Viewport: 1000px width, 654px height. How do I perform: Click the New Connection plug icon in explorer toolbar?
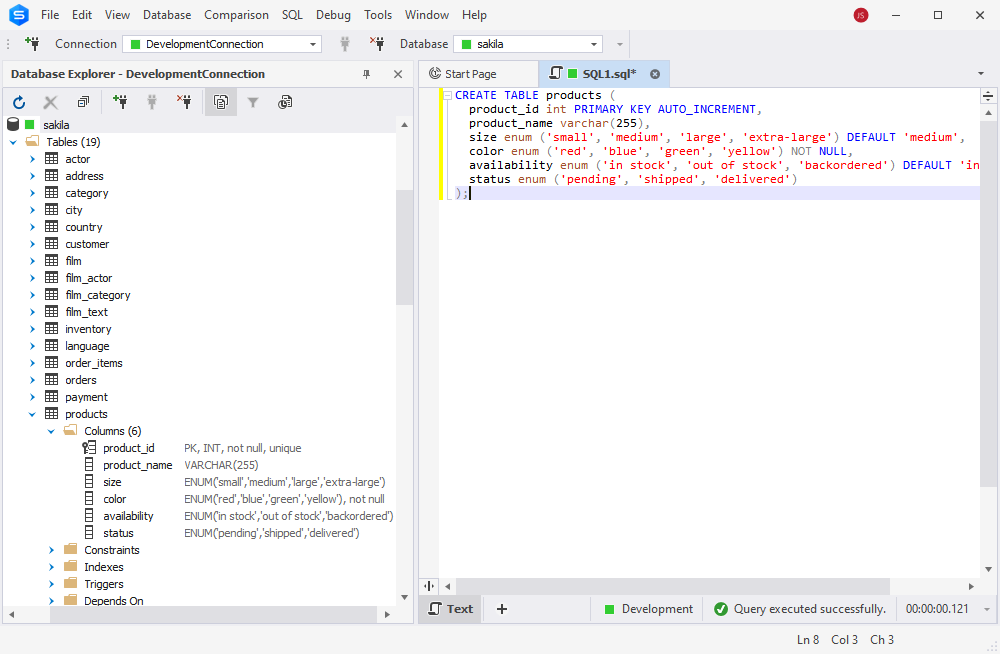(x=120, y=102)
